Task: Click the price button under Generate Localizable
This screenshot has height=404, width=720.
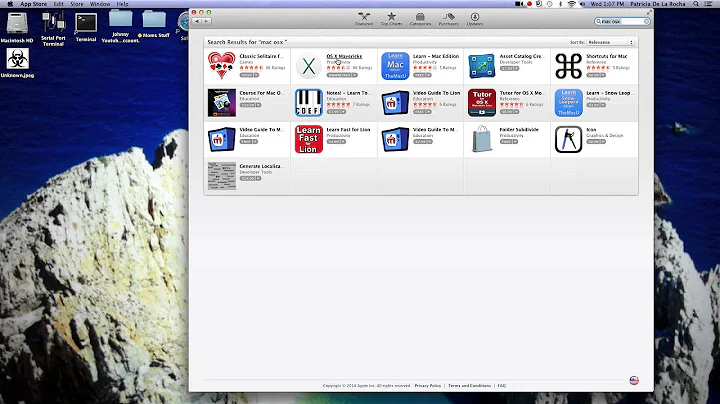Action: [x=250, y=178]
